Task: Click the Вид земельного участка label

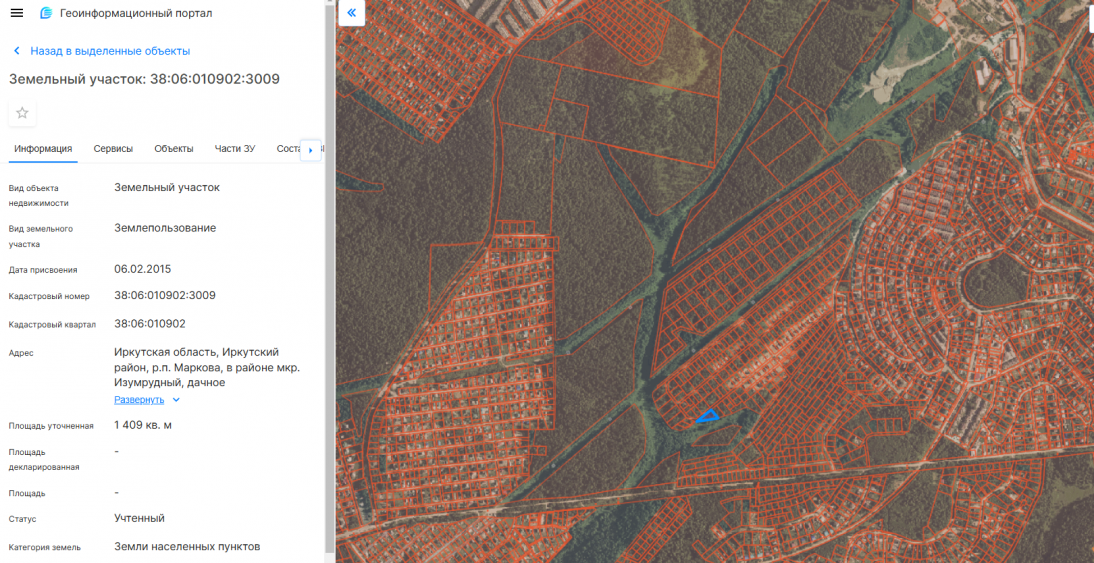Action: [x=40, y=237]
